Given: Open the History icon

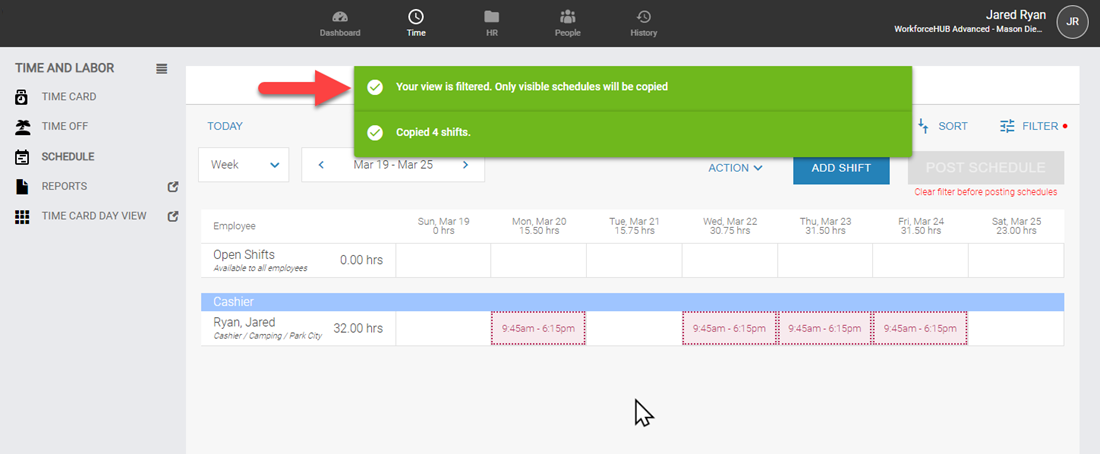Looking at the screenshot, I should coord(644,17).
